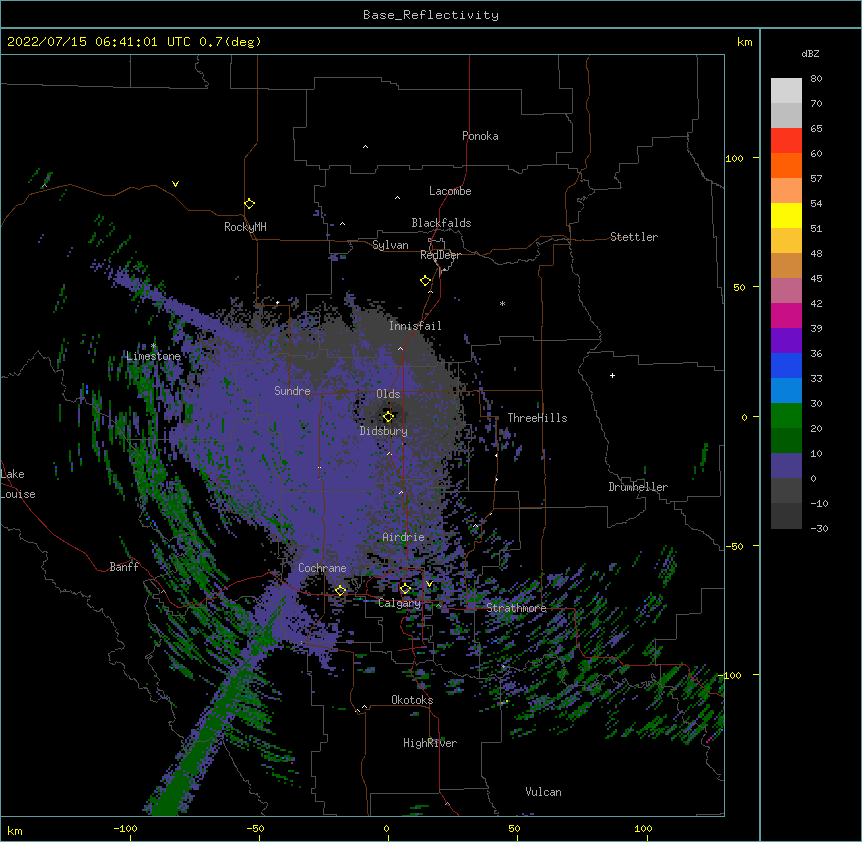Pick the bright green 20-30 dBZ swatch
862x842 pixels.
coord(786,416)
